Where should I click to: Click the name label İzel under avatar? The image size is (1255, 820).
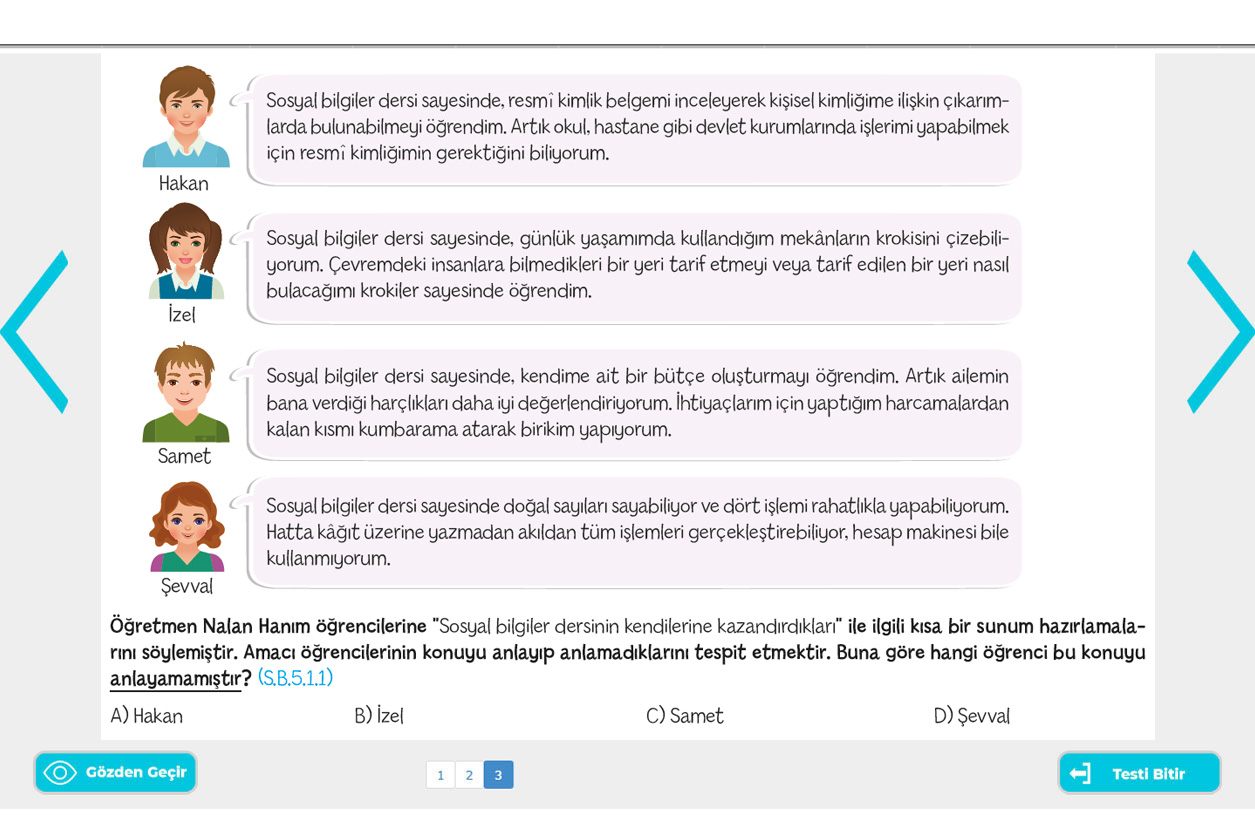click(182, 314)
